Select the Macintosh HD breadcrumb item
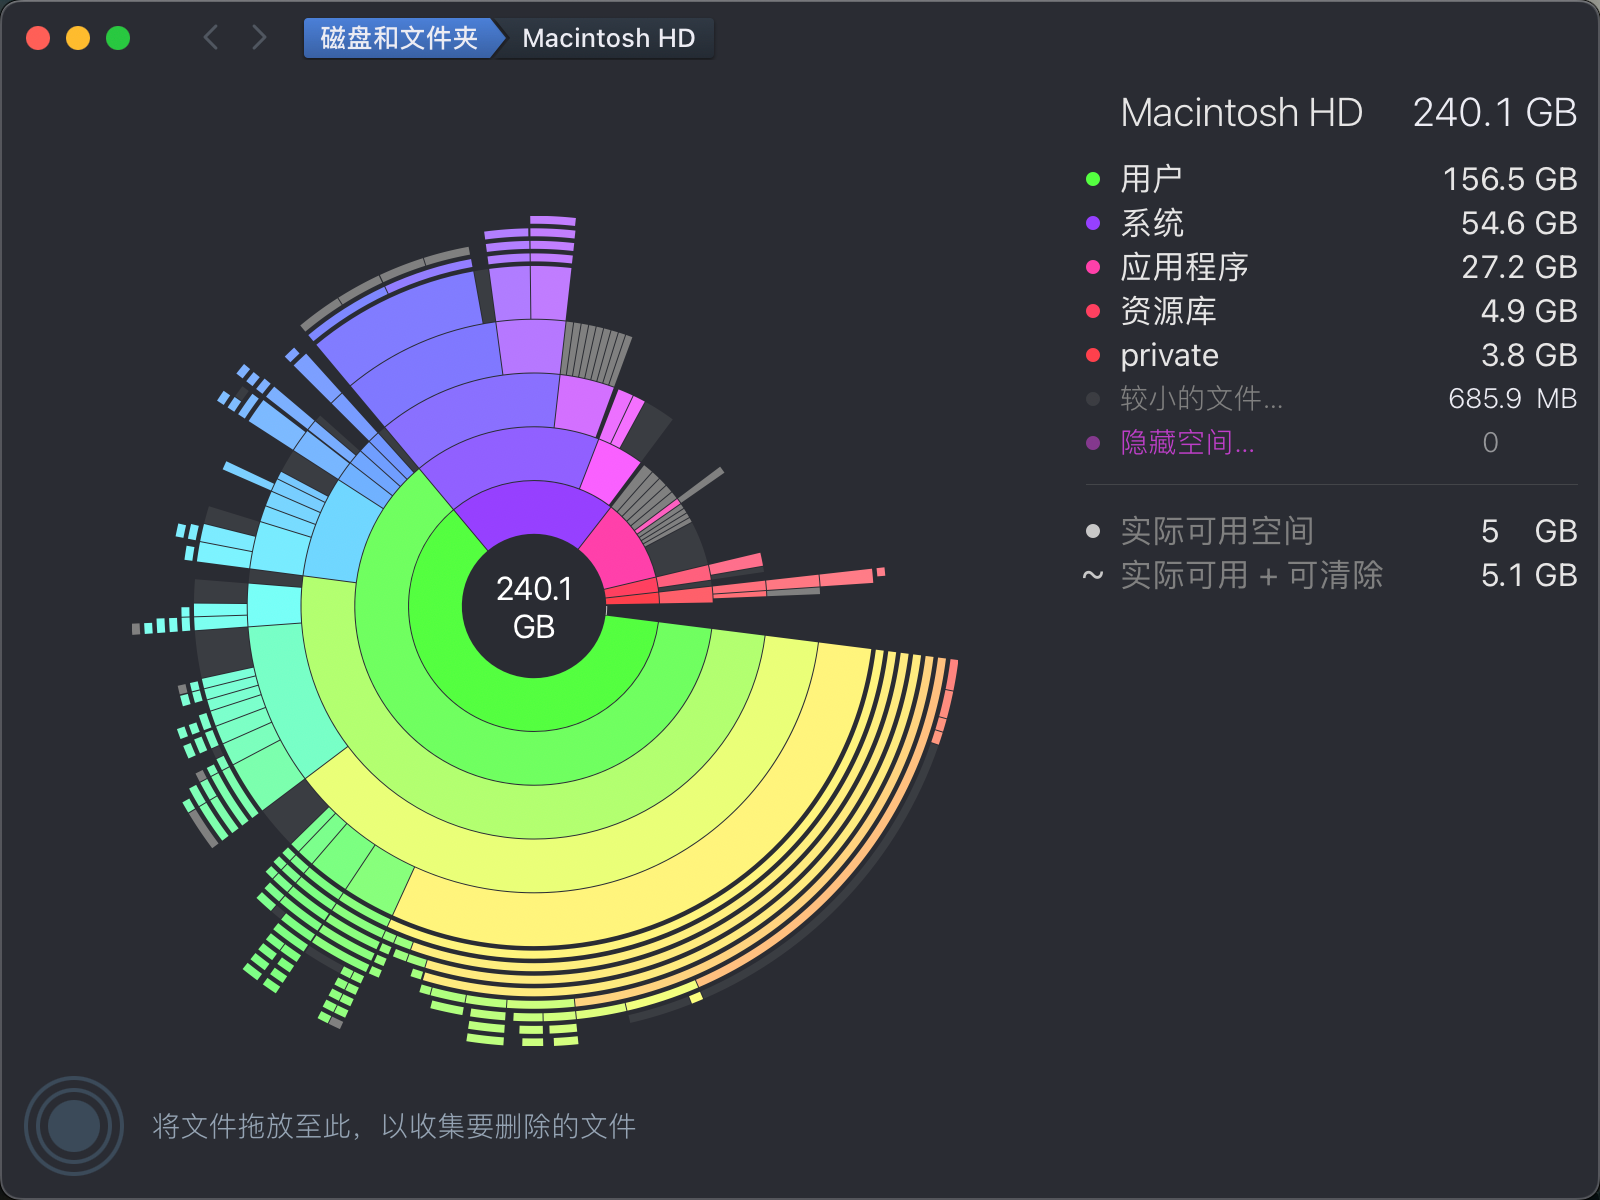This screenshot has height=1200, width=1600. 608,38
